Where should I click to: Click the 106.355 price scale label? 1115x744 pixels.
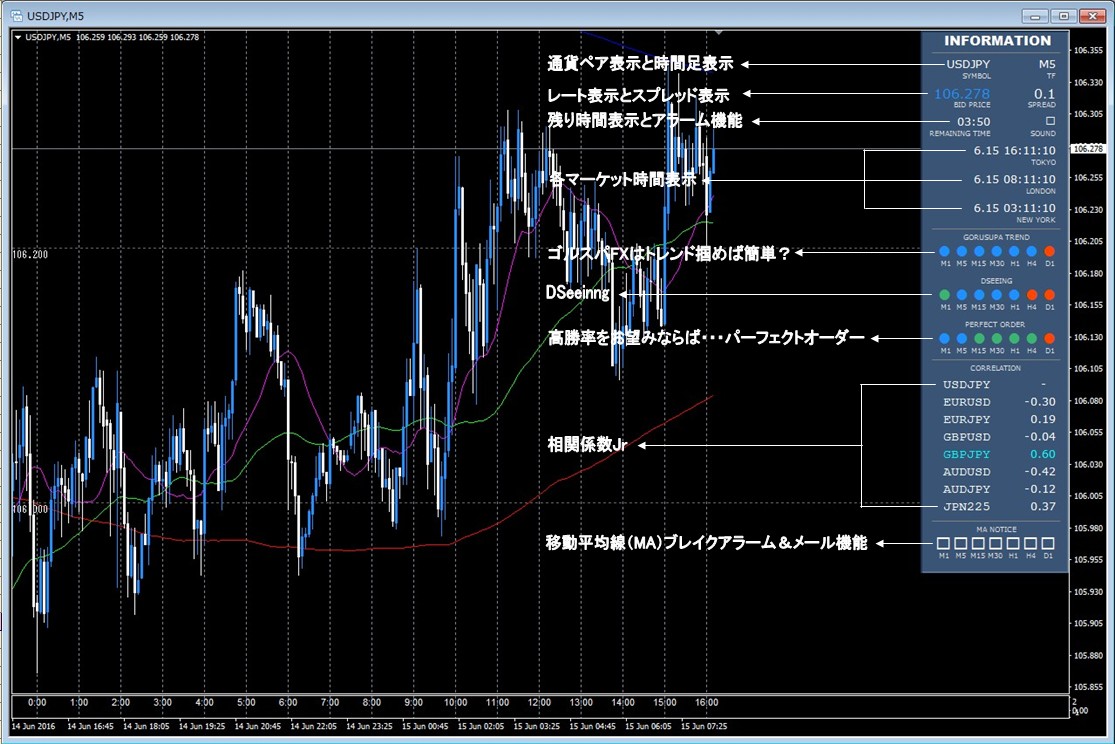(x=1088, y=51)
